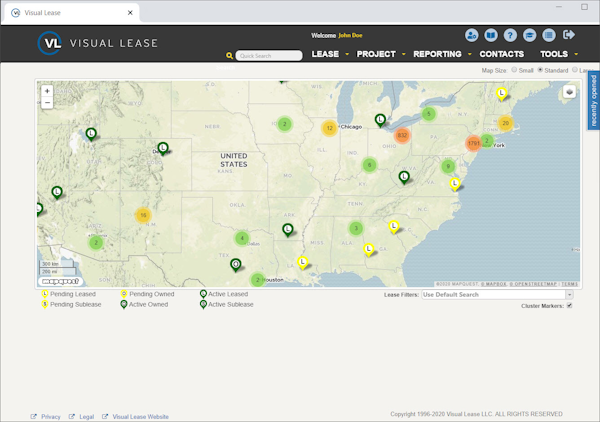
Task: Click the question mark help icon
Action: click(x=510, y=35)
